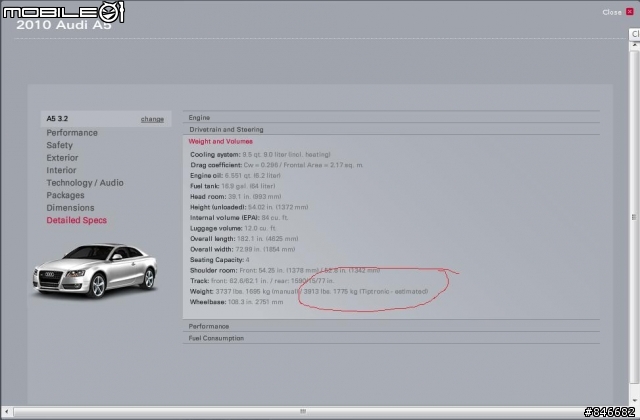Close the overlay with the red X icon
Screen dimensions: 640x420
[x=630, y=12]
